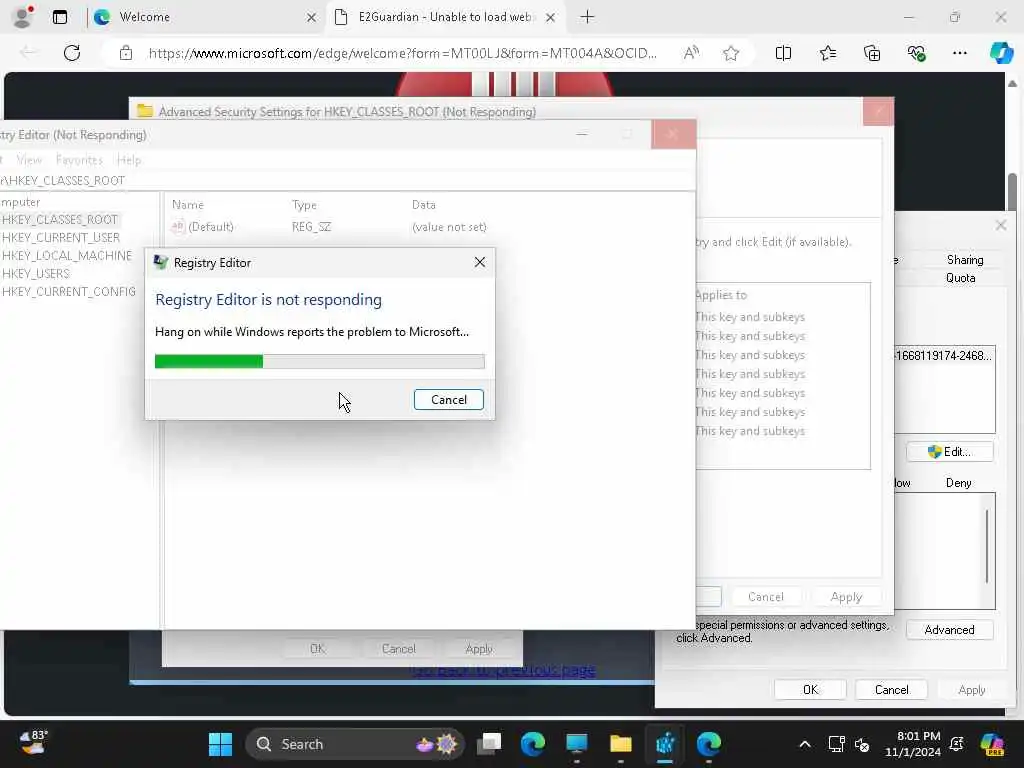
Task: Click the Name column header
Action: pos(187,204)
